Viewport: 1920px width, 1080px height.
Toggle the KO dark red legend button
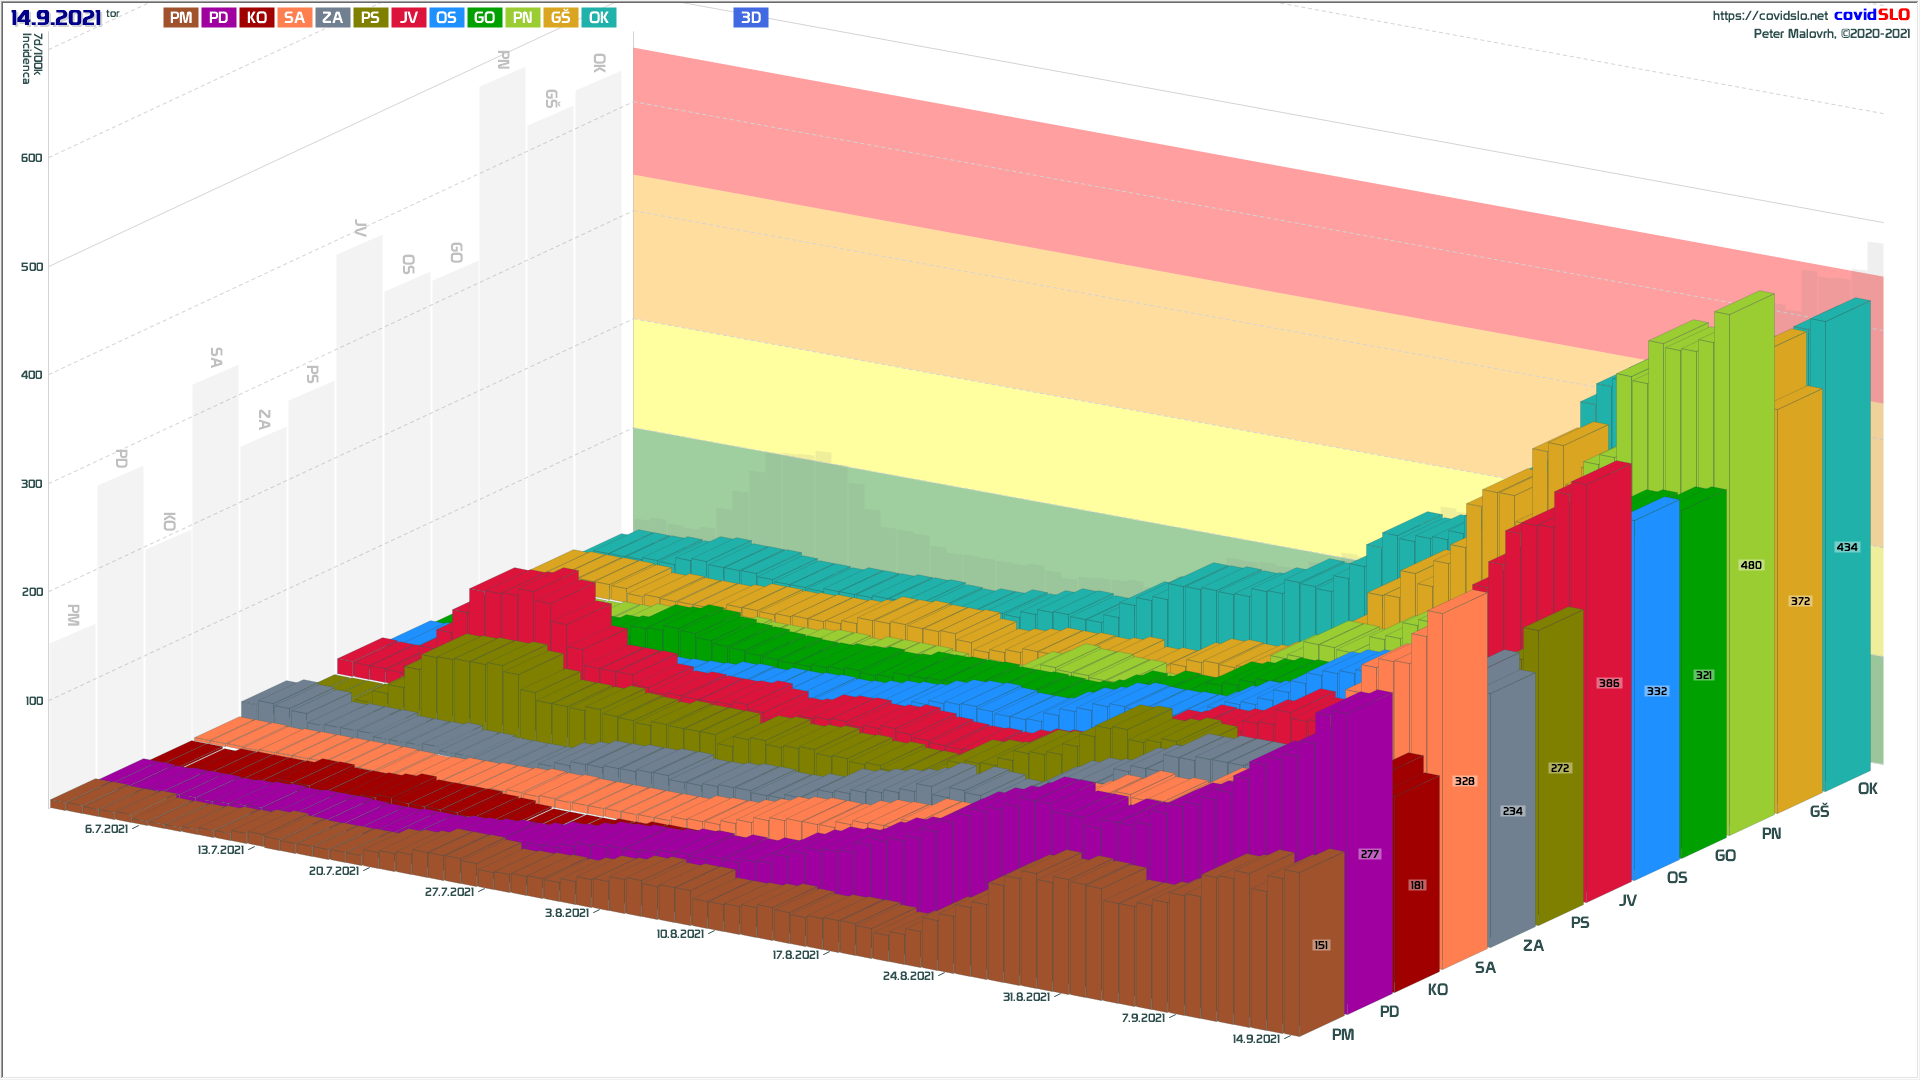coord(257,18)
